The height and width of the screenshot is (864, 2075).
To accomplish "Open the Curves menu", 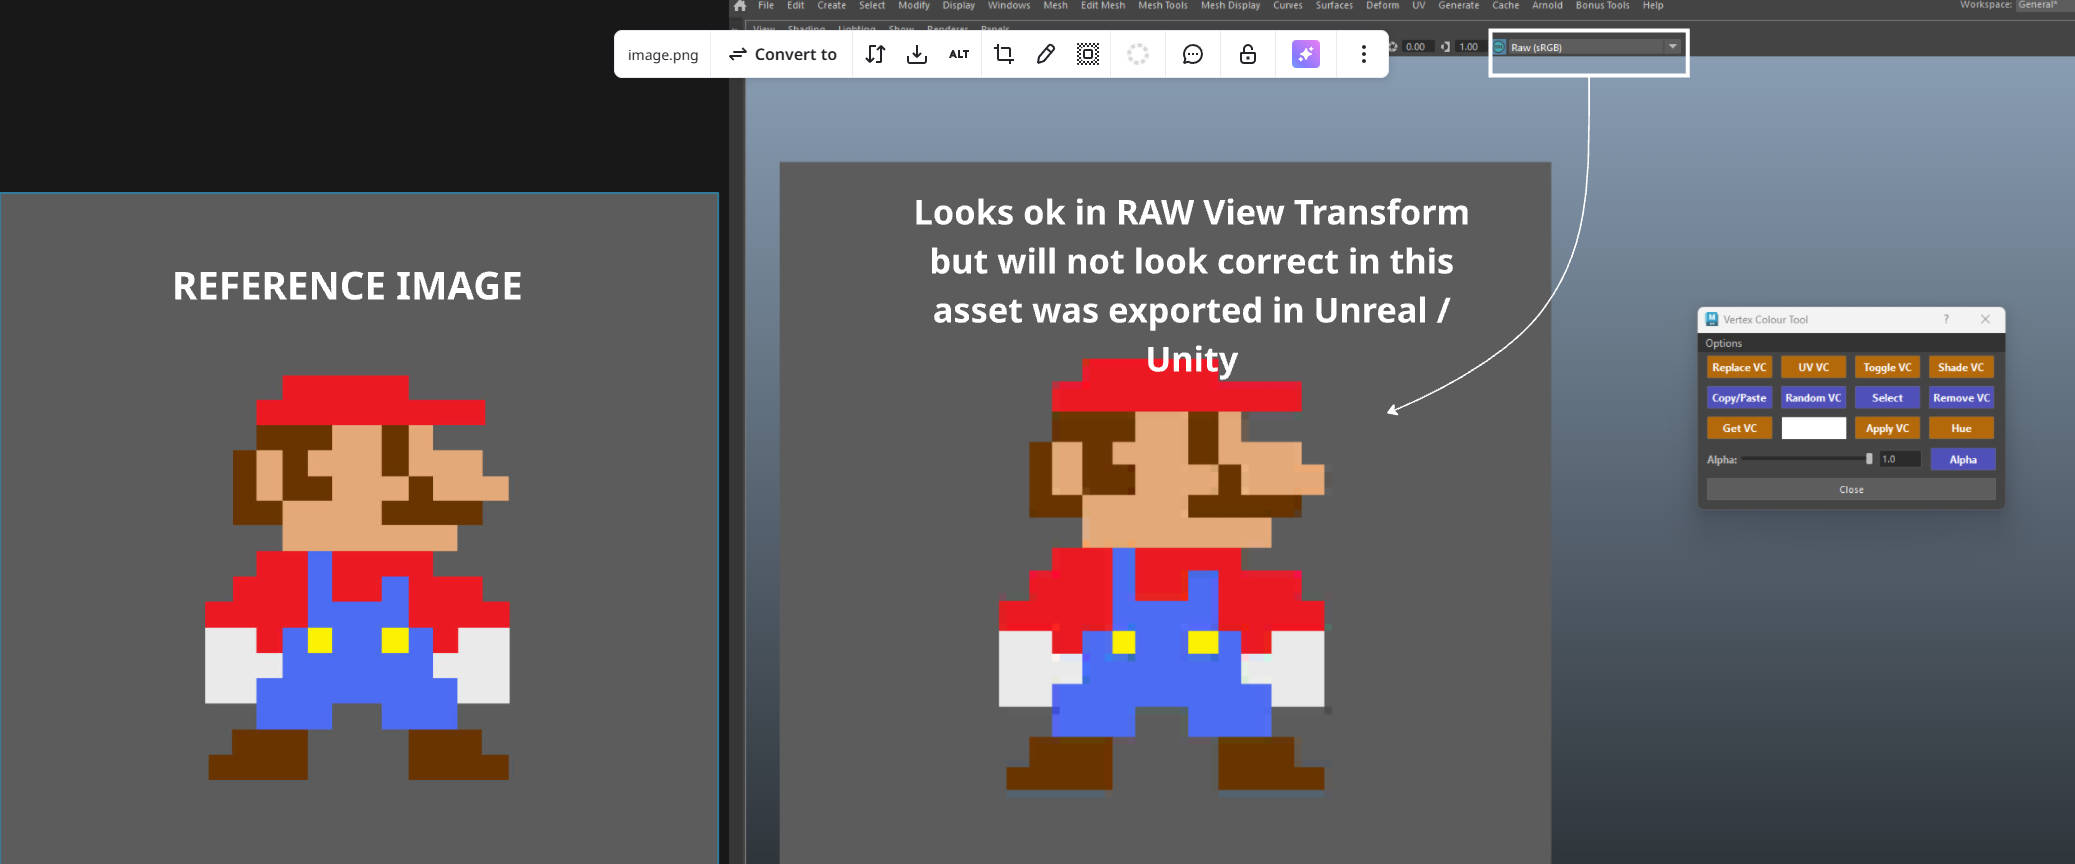I will (x=1288, y=5).
